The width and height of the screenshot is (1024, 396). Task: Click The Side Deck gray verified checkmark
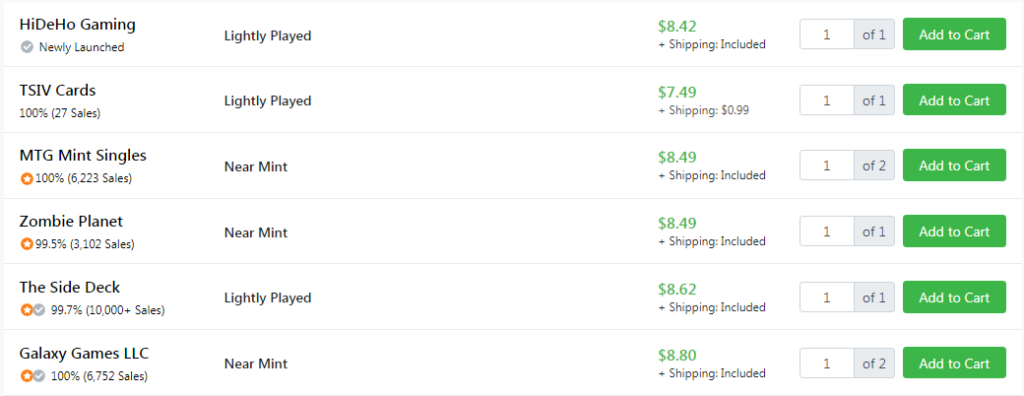(x=39, y=310)
